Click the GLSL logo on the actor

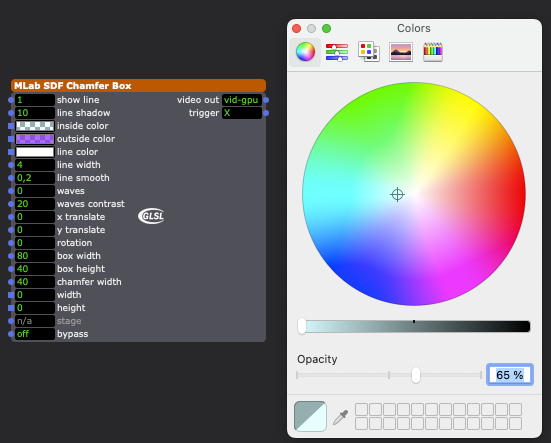(151, 216)
